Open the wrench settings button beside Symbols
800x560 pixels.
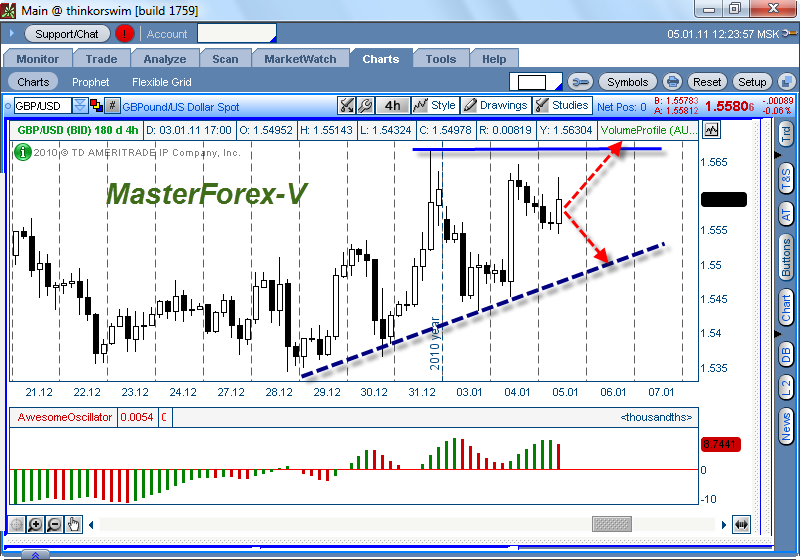click(x=580, y=82)
